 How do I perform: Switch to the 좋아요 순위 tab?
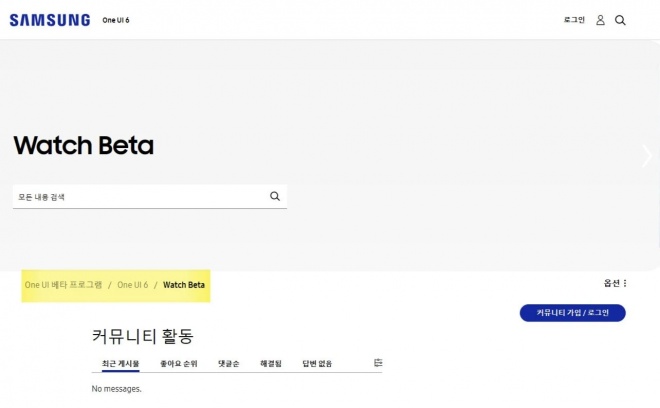(179, 363)
